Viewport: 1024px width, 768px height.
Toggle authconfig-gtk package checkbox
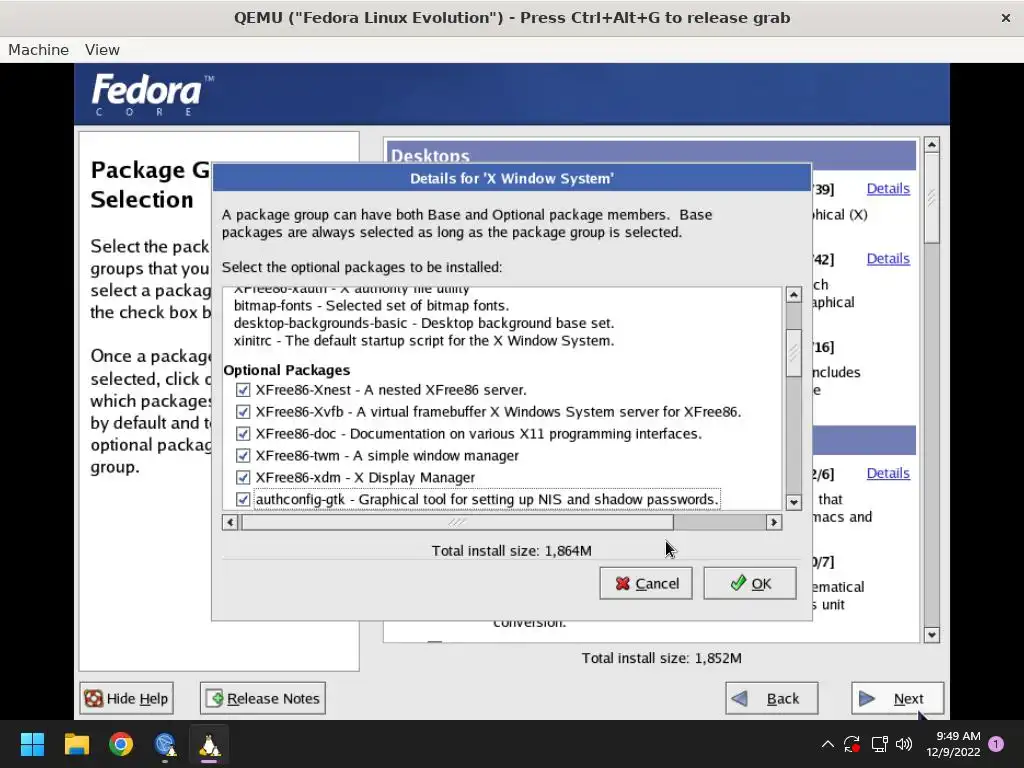coord(243,500)
